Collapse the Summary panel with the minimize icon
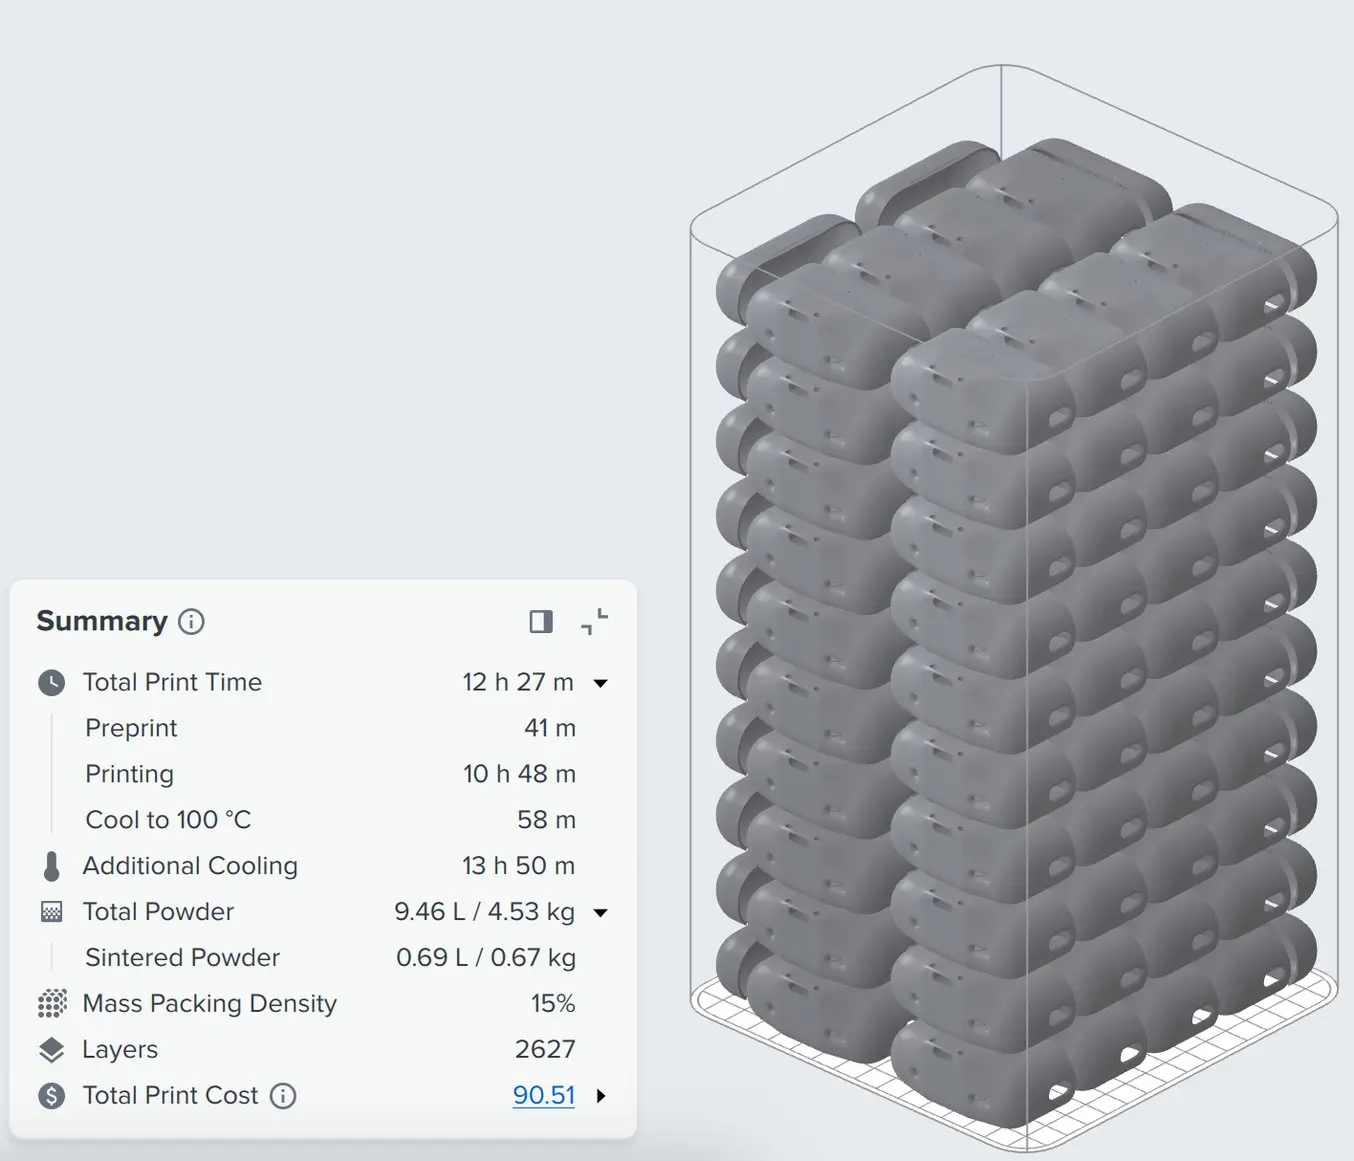Screen dimensions: 1354x1161 click(x=594, y=622)
